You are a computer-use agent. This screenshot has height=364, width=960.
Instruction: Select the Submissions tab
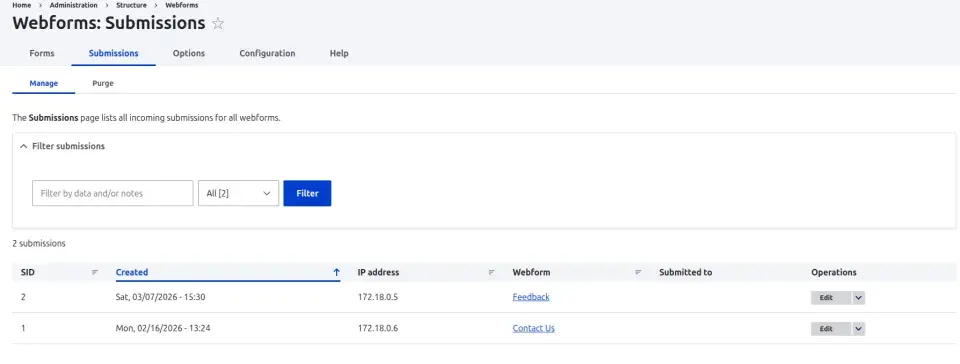(113, 53)
